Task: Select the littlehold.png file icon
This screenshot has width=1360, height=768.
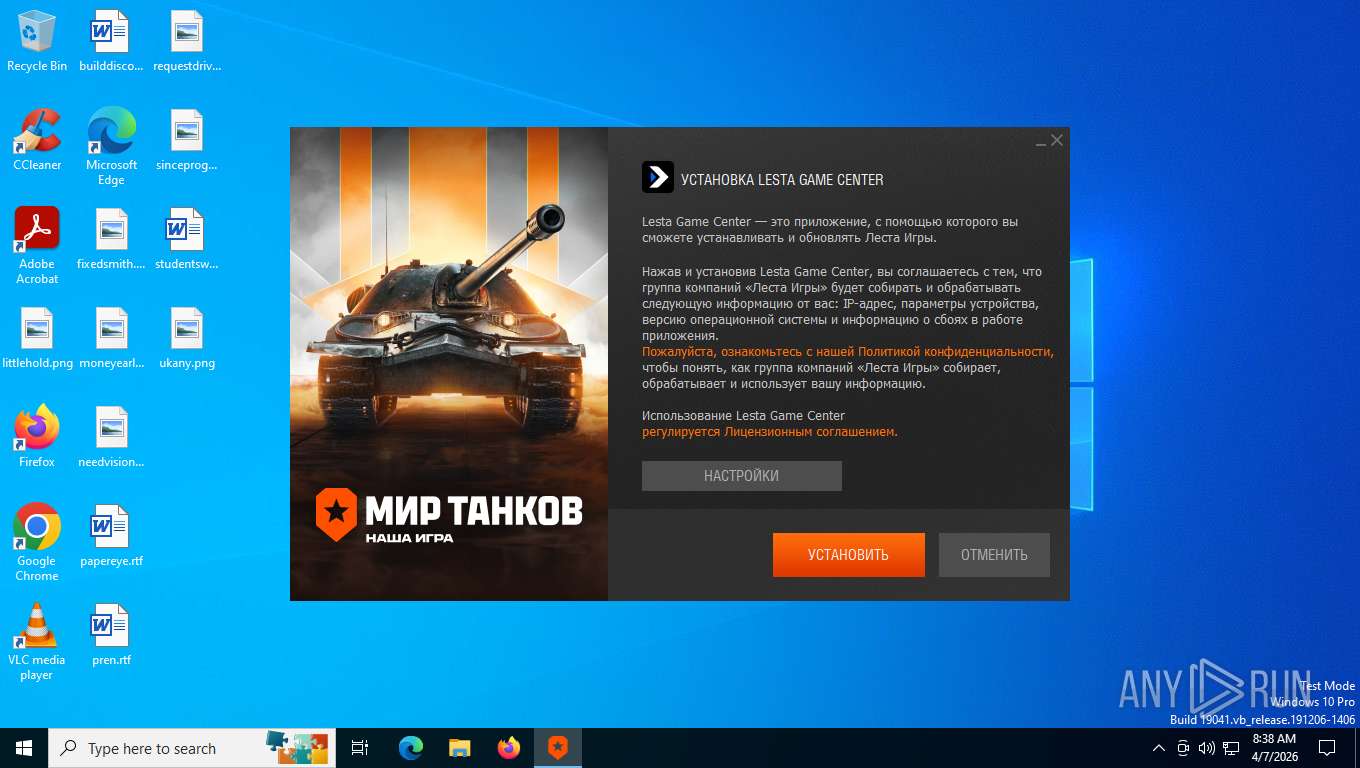Action: [37, 339]
